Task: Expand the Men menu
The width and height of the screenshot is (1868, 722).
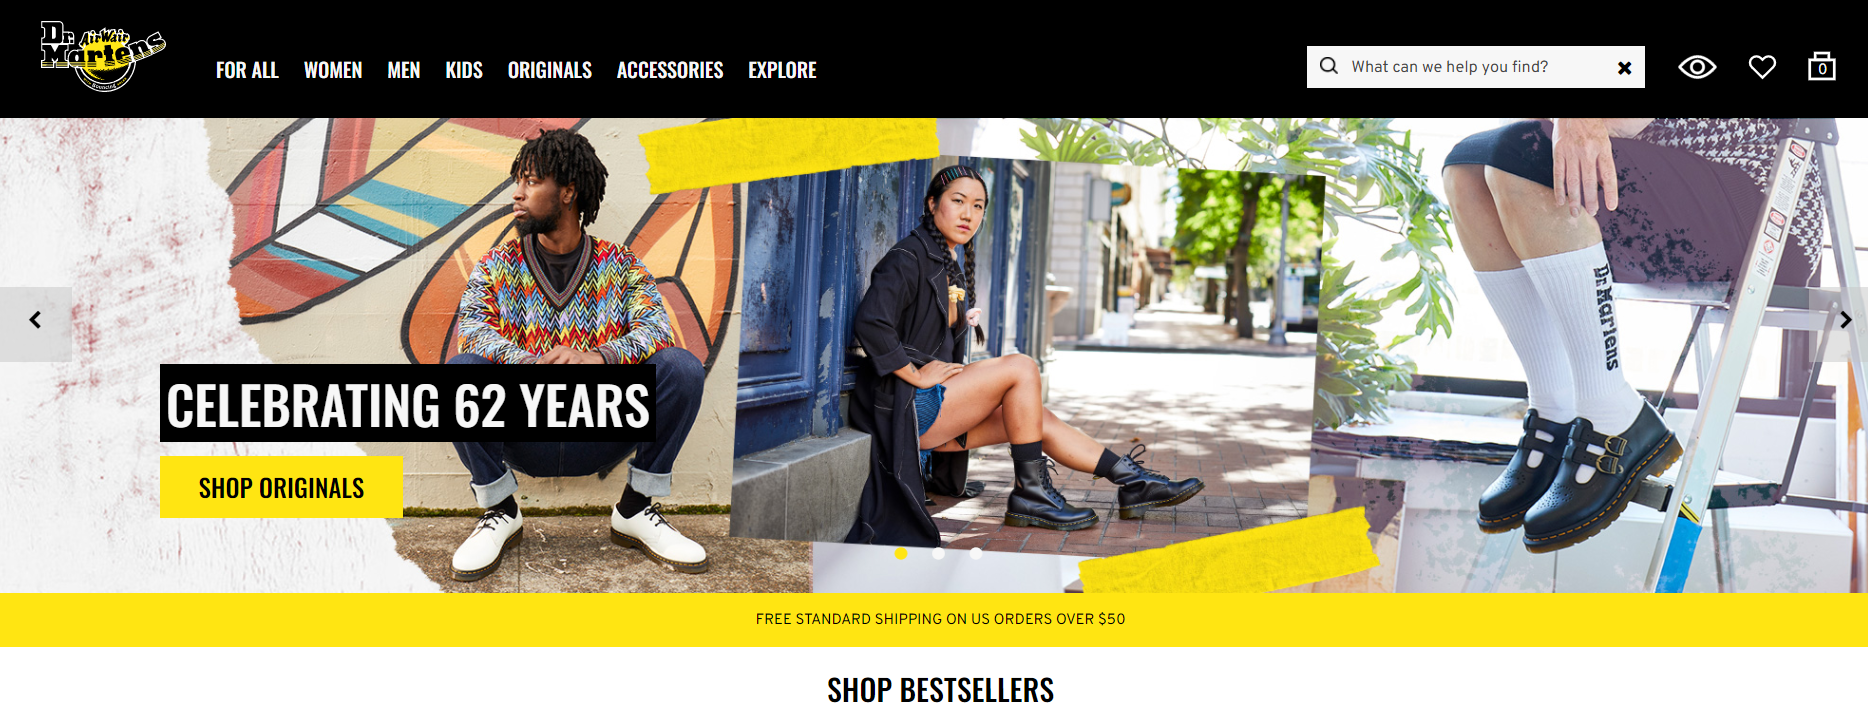Action: (404, 70)
